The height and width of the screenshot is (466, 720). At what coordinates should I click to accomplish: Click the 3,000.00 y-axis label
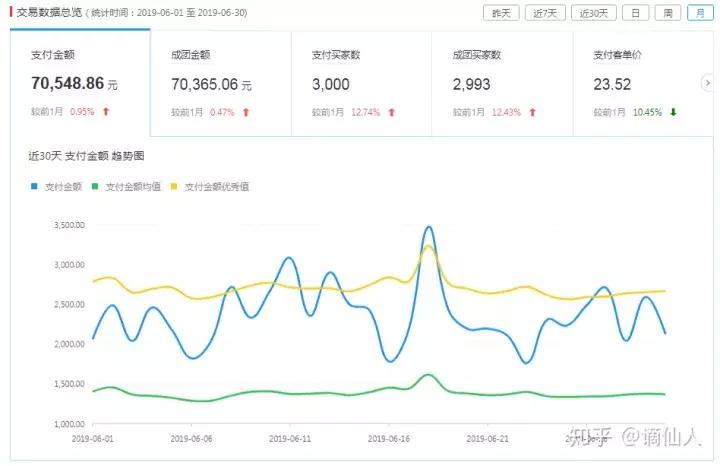(69, 265)
